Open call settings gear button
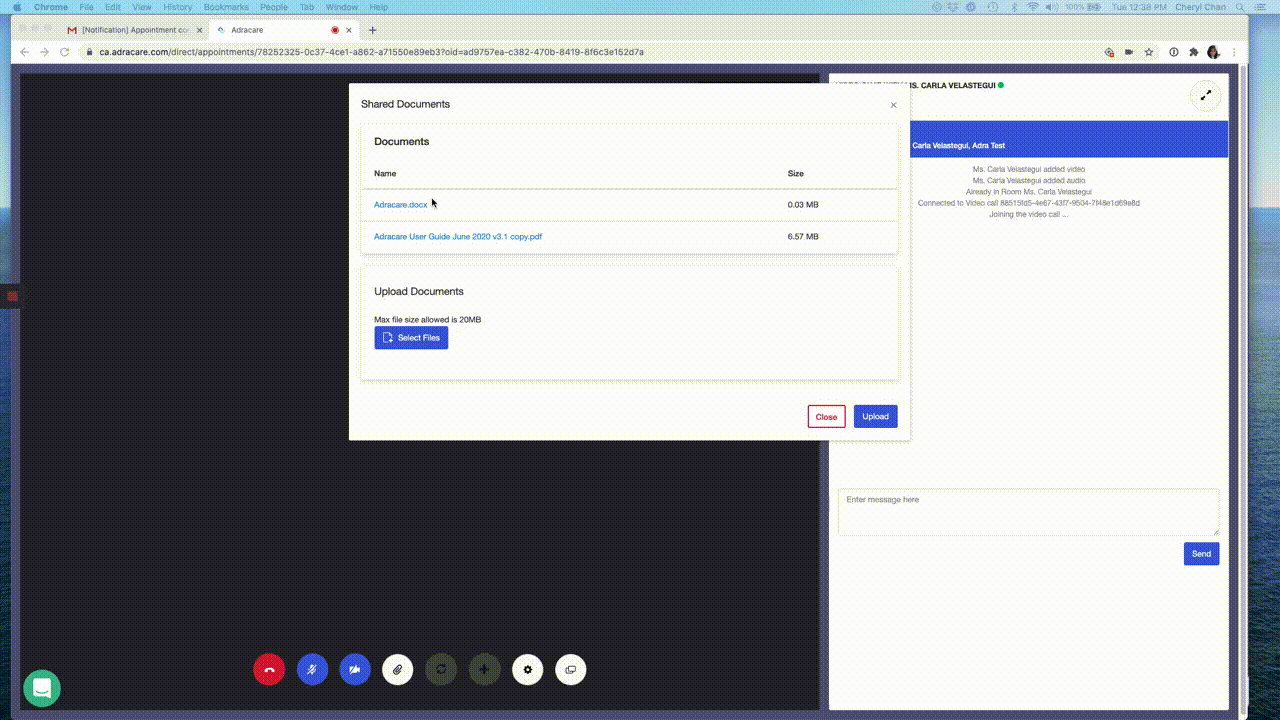The height and width of the screenshot is (720, 1280). click(x=528, y=669)
